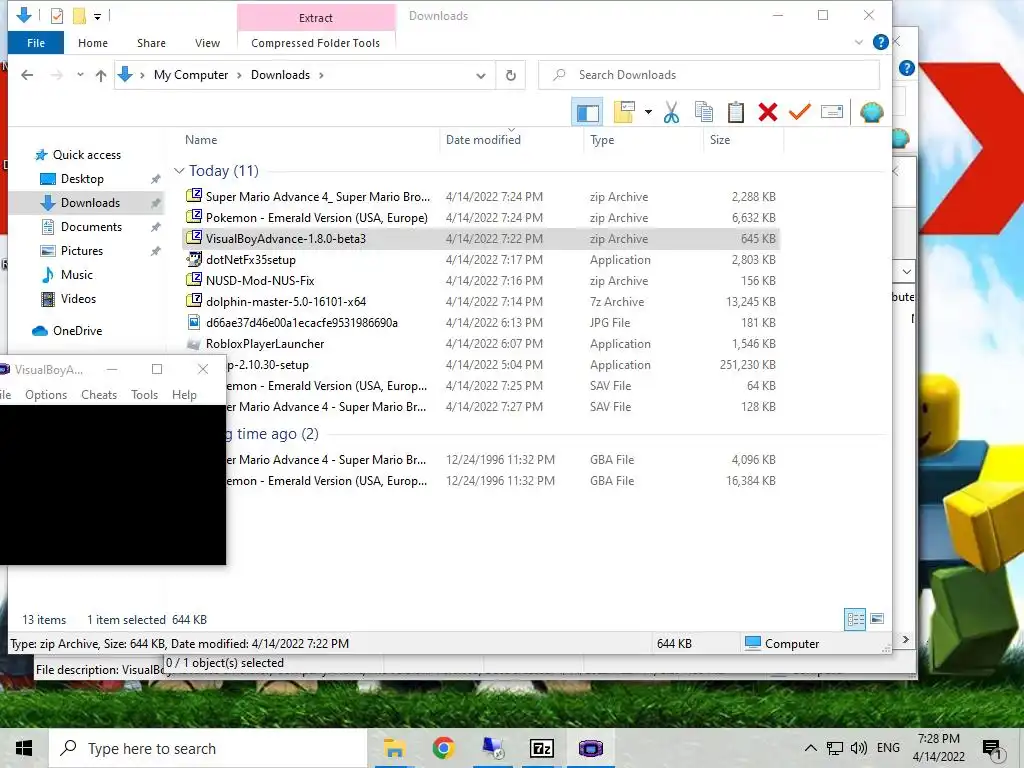Expand the ribbon with the chevron

(859, 42)
